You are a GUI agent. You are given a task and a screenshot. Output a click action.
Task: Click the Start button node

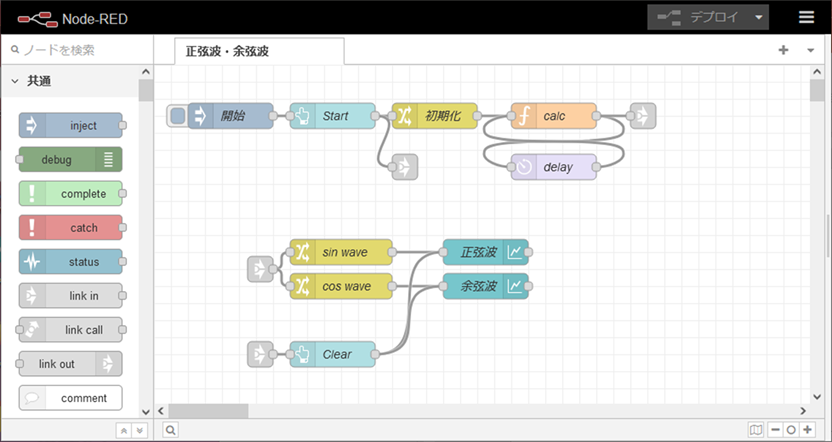[334, 116]
